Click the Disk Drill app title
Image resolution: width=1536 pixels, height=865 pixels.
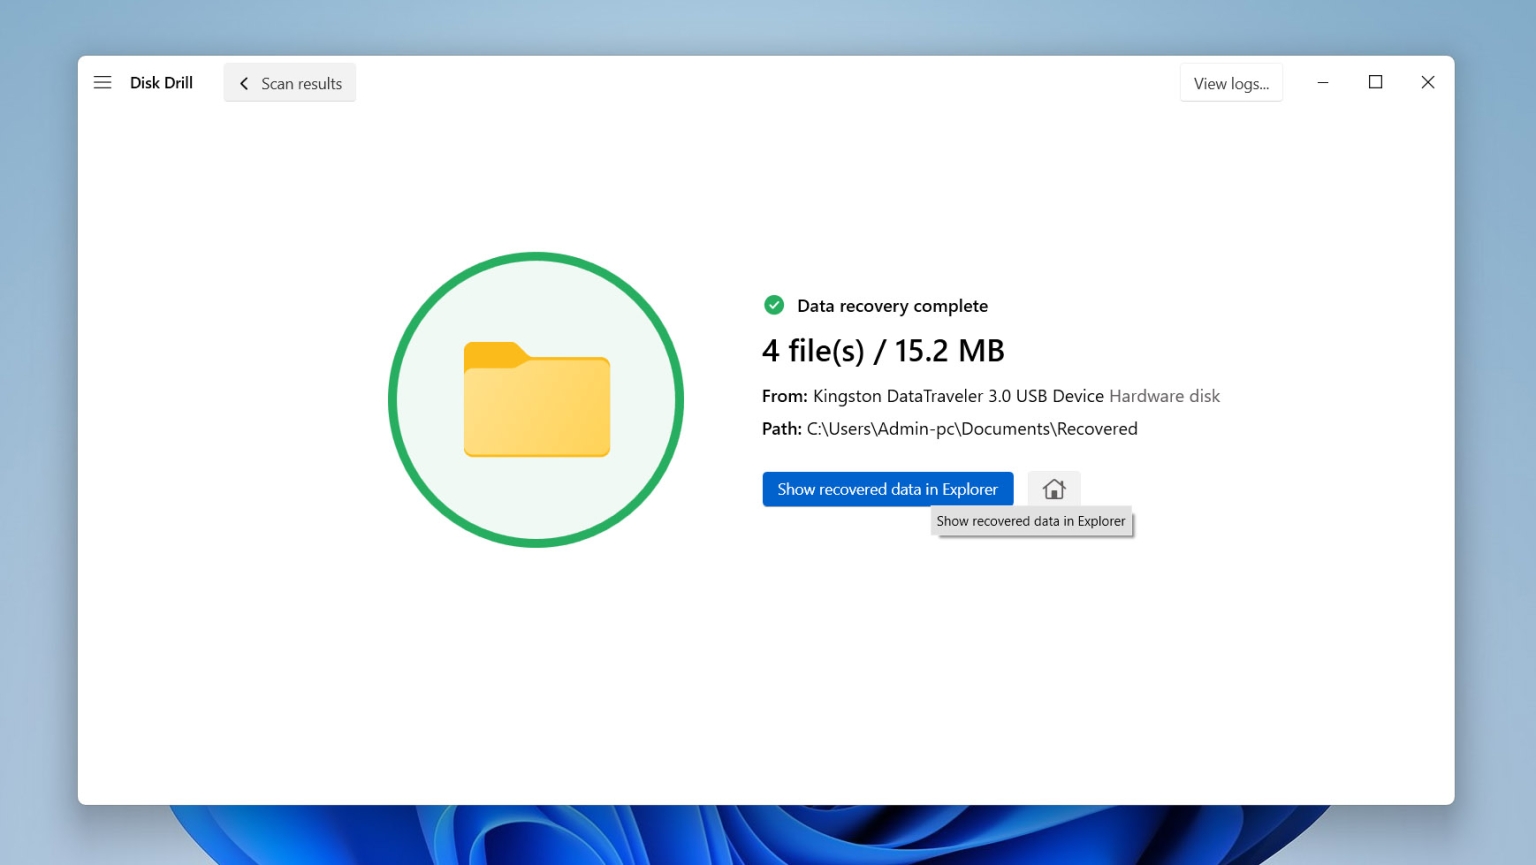[x=161, y=82]
